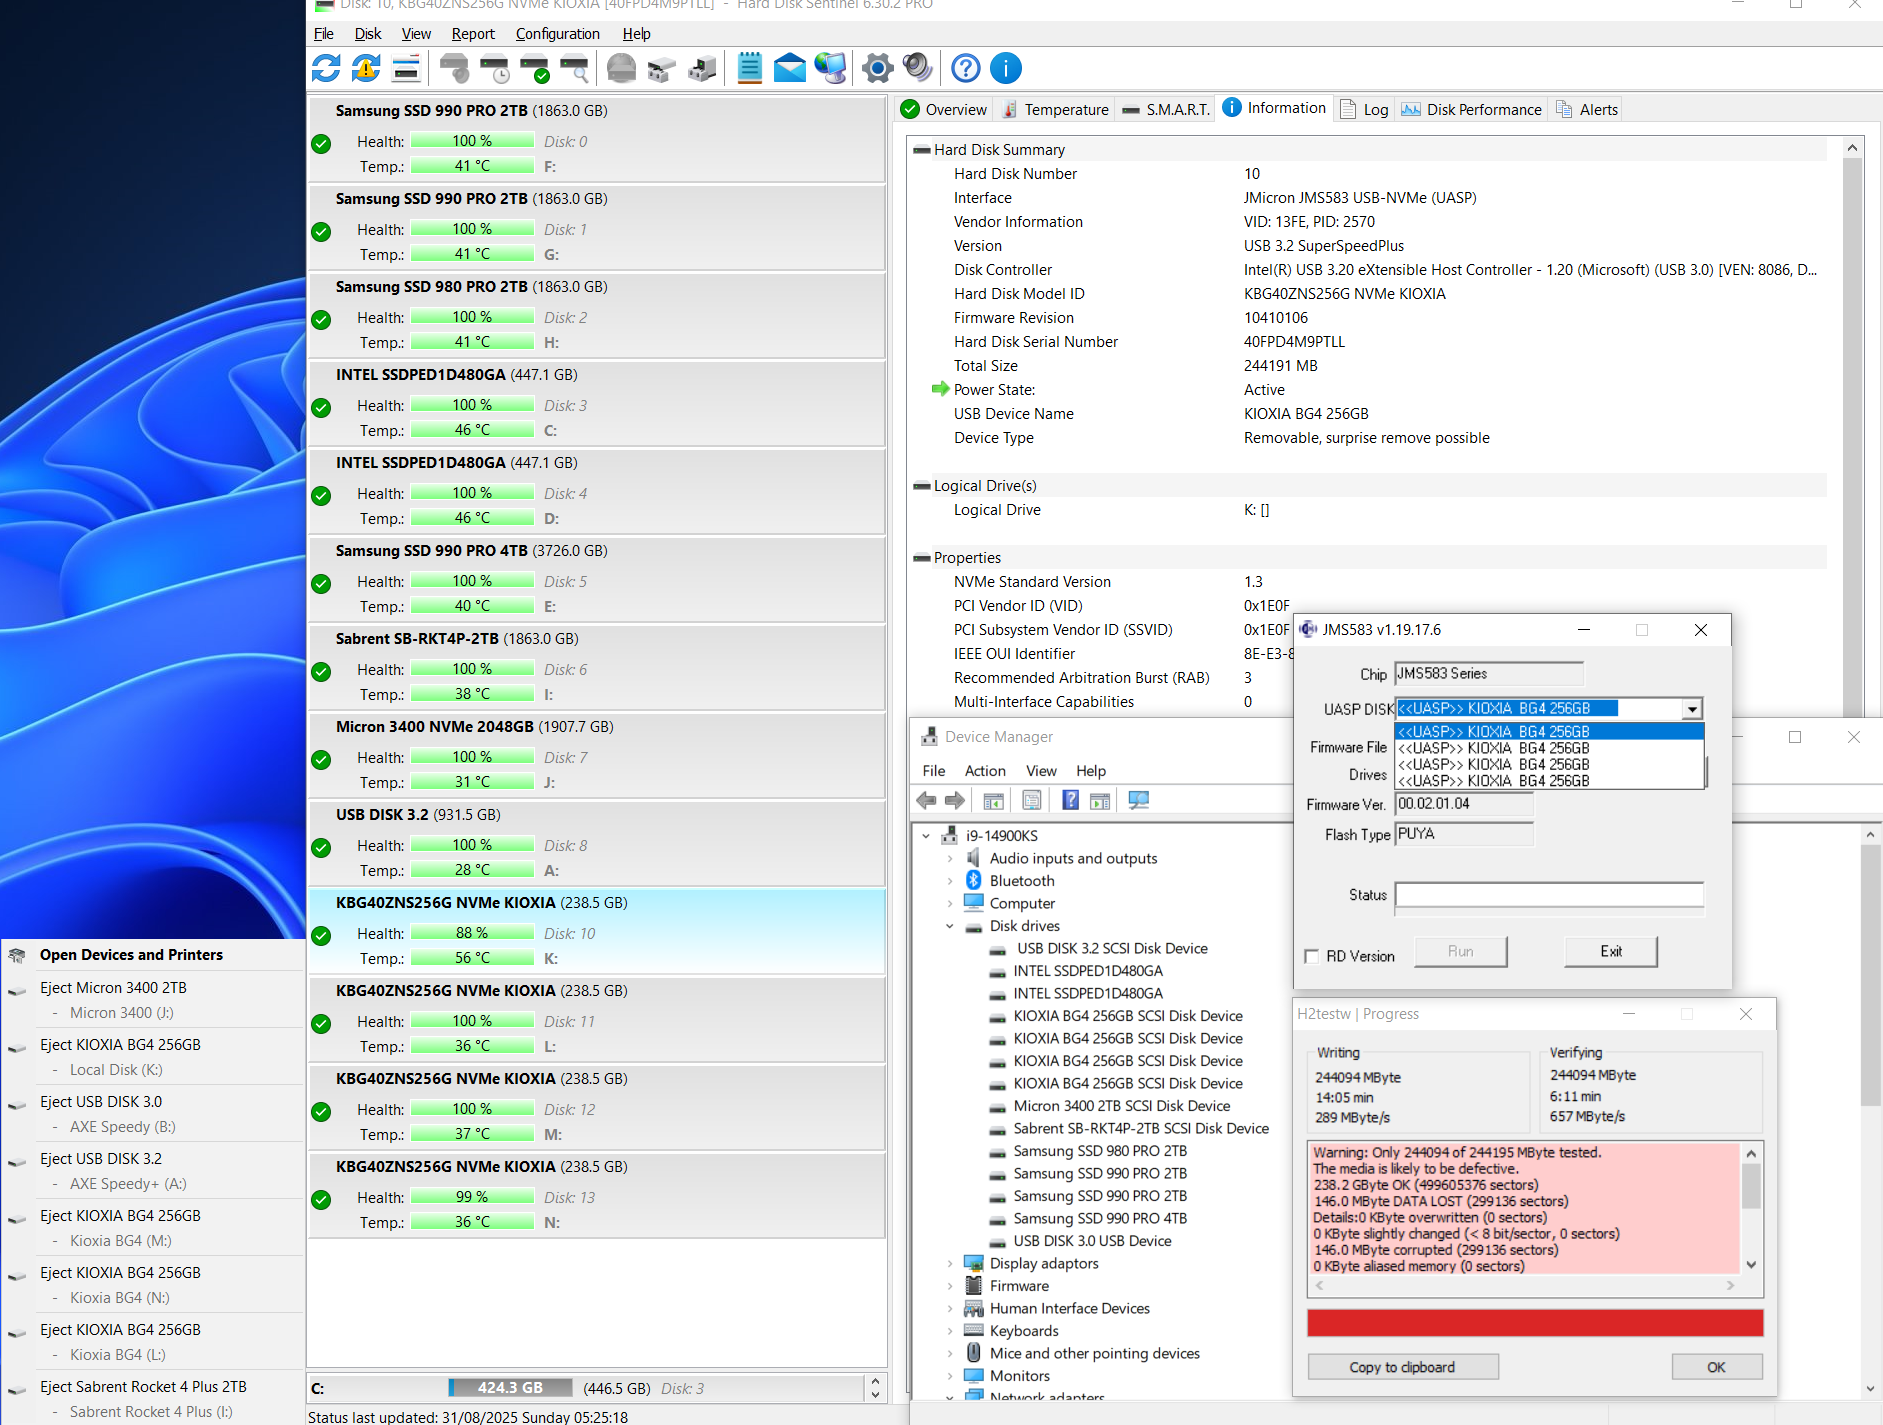Click the blue question mark help icon
This screenshot has height=1425, width=1883.
[x=965, y=68]
